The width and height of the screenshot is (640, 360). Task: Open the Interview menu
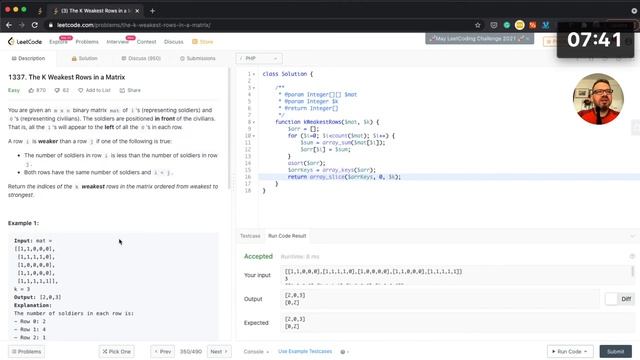point(118,42)
